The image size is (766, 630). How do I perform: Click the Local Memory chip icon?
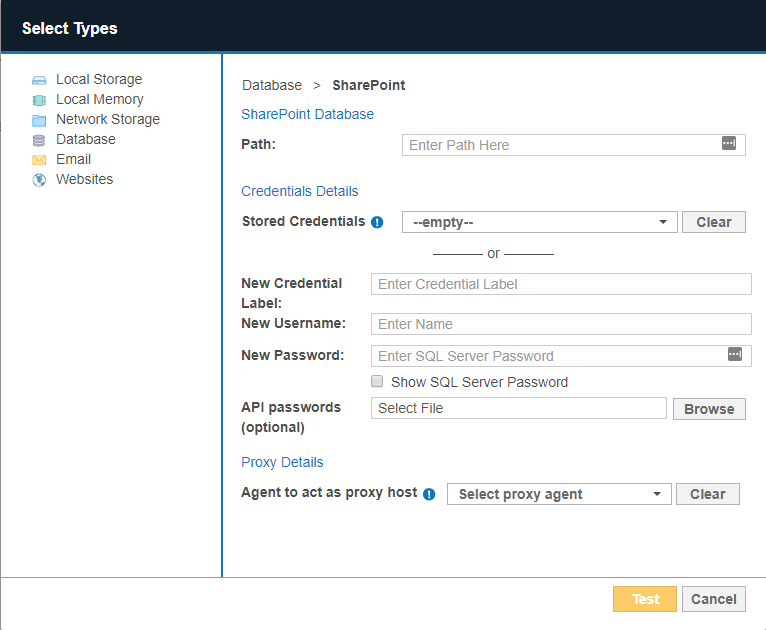coord(39,100)
